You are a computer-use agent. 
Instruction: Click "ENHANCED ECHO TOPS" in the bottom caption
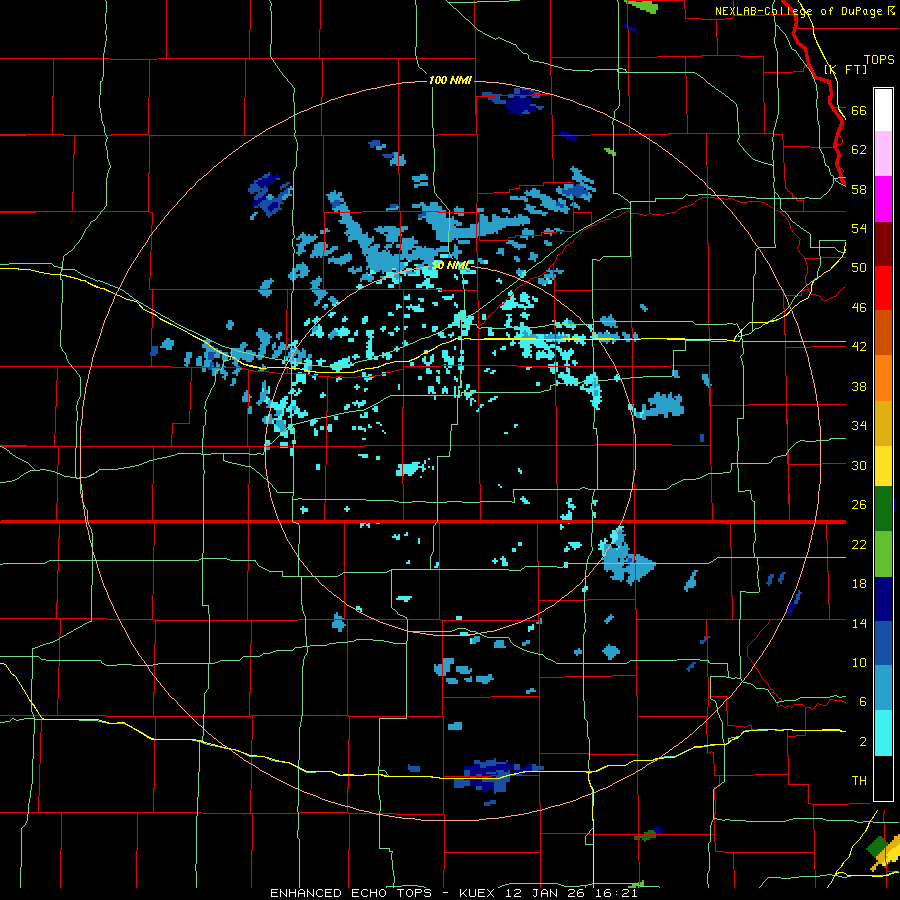[351, 893]
